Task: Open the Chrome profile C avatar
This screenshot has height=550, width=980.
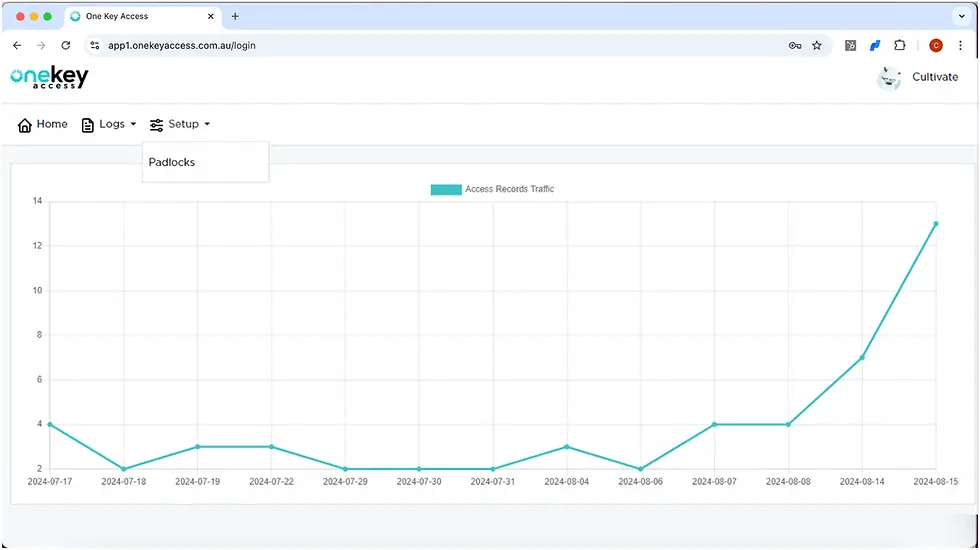Action: pos(936,46)
